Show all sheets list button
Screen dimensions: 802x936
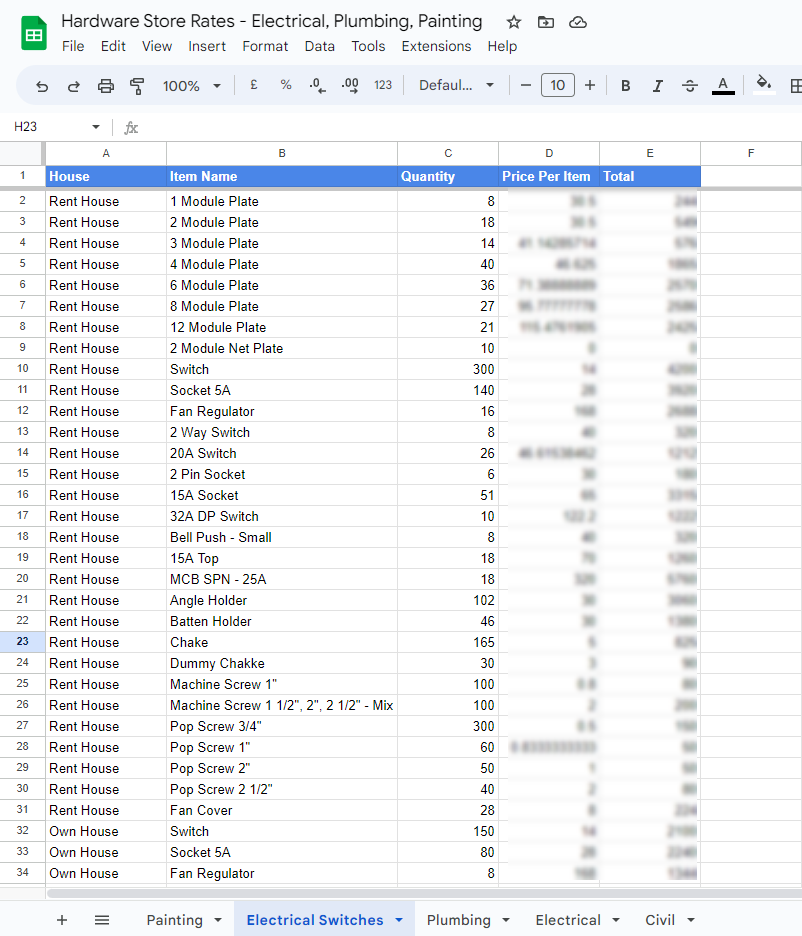point(102,920)
